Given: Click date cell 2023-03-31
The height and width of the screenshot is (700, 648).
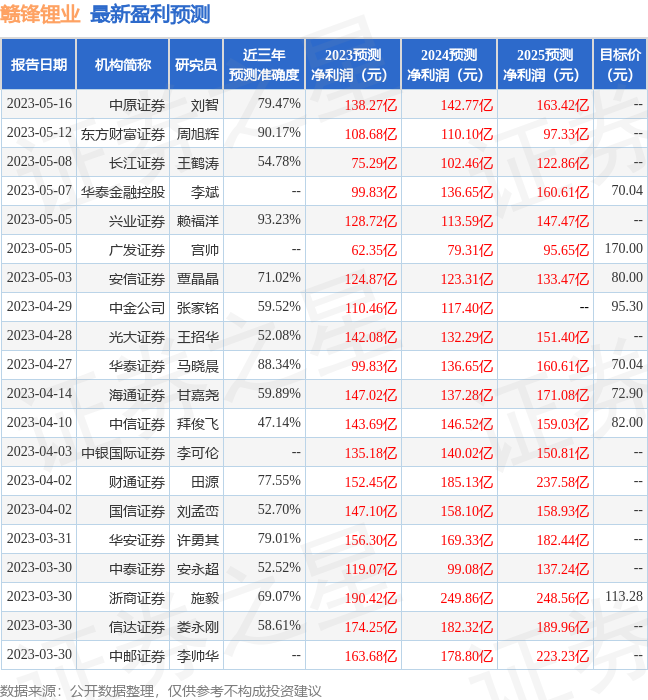Looking at the screenshot, I should pyautogui.click(x=39, y=539).
